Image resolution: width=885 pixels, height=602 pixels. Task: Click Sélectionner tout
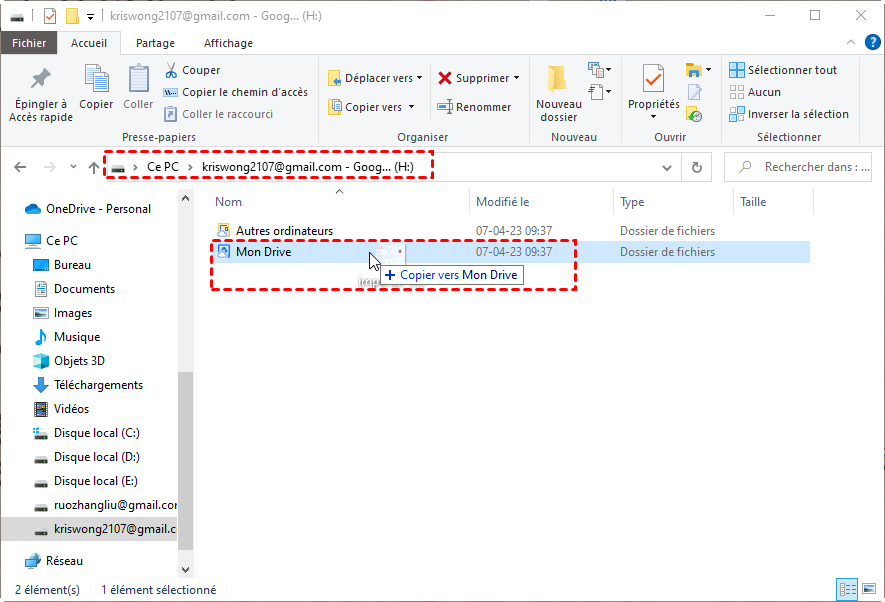coord(783,70)
